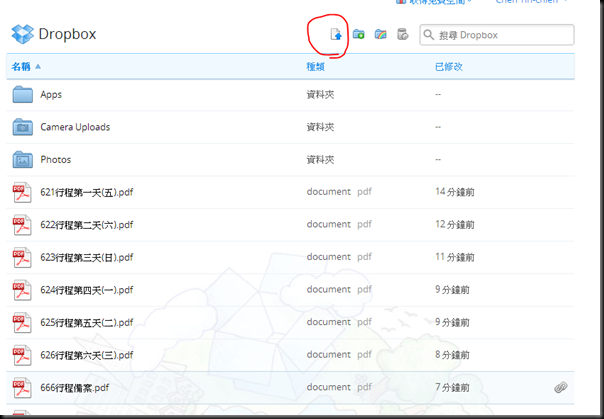604x419 pixels.
Task: Click PDF icon of 624行程第四天(一).pdf
Action: pos(22,290)
